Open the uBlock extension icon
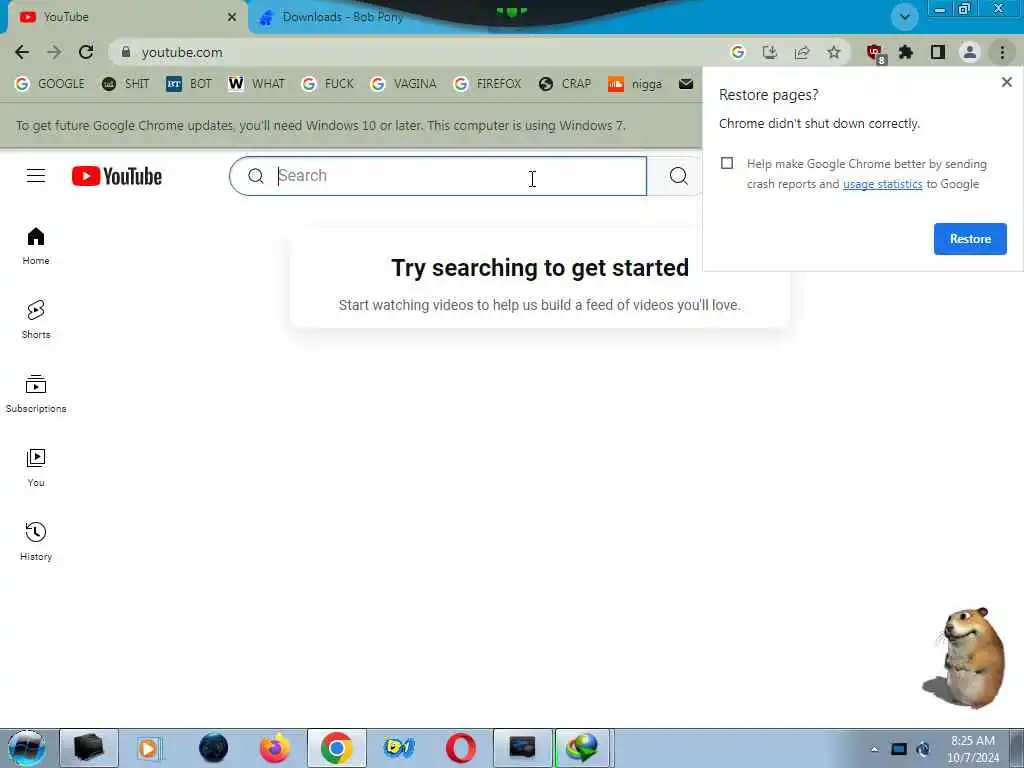Screen dimensions: 1024x768 click(875, 53)
